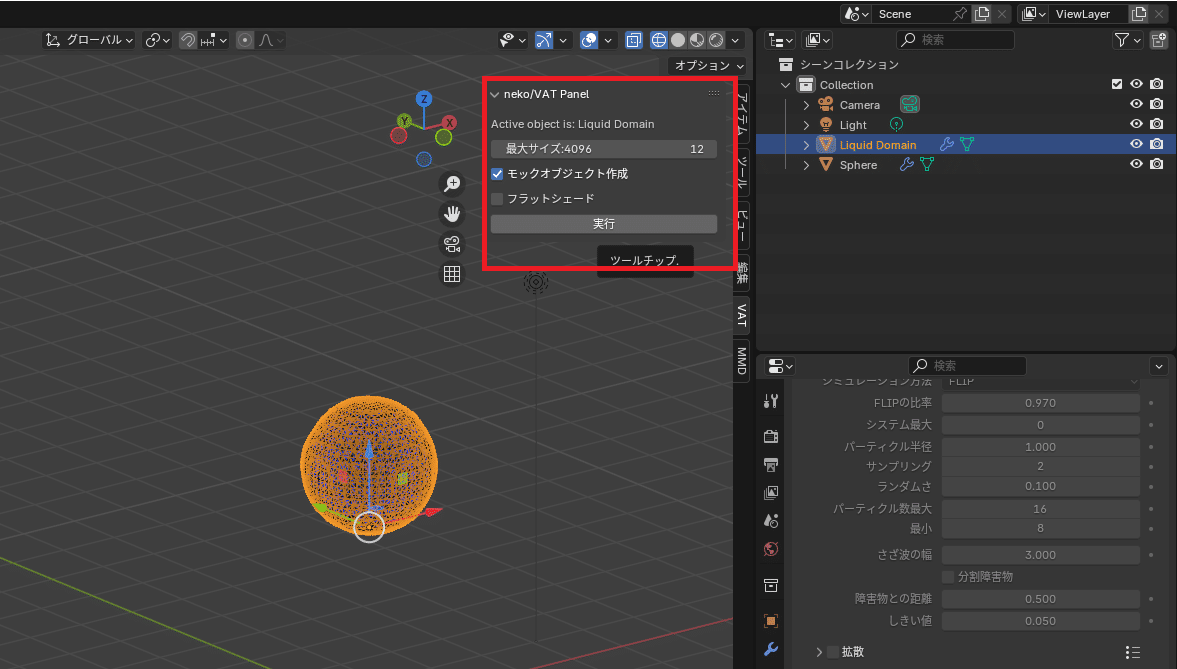Toggle snapping magnet icon
Image resolution: width=1177 pixels, height=669 pixels.
tap(188, 40)
